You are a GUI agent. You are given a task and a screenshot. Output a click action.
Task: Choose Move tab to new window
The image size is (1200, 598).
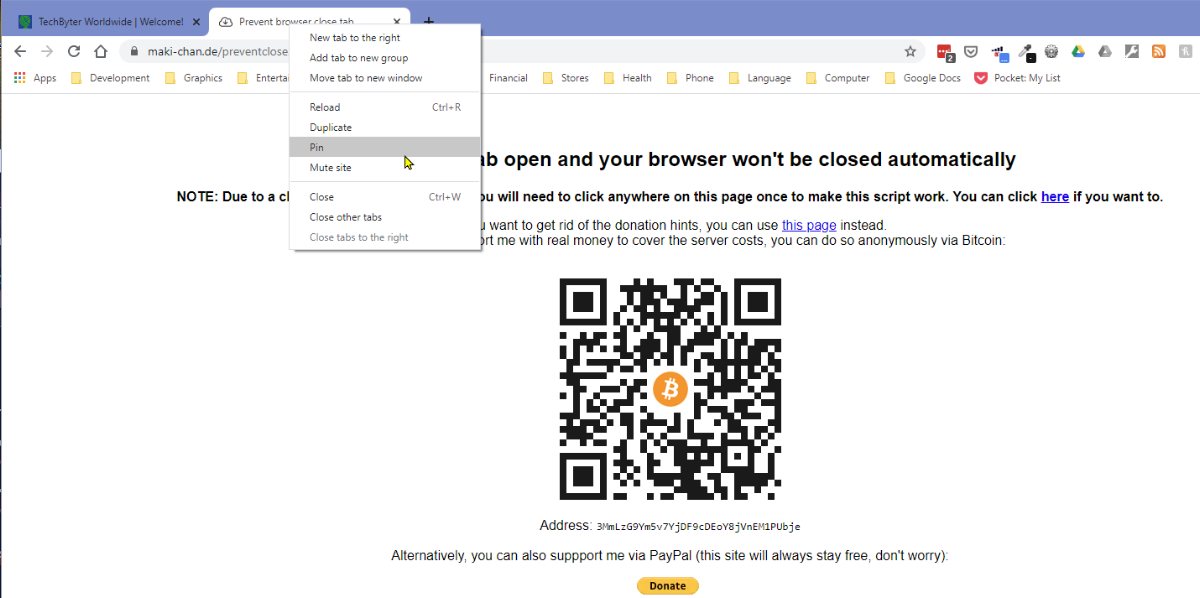[x=385, y=78]
